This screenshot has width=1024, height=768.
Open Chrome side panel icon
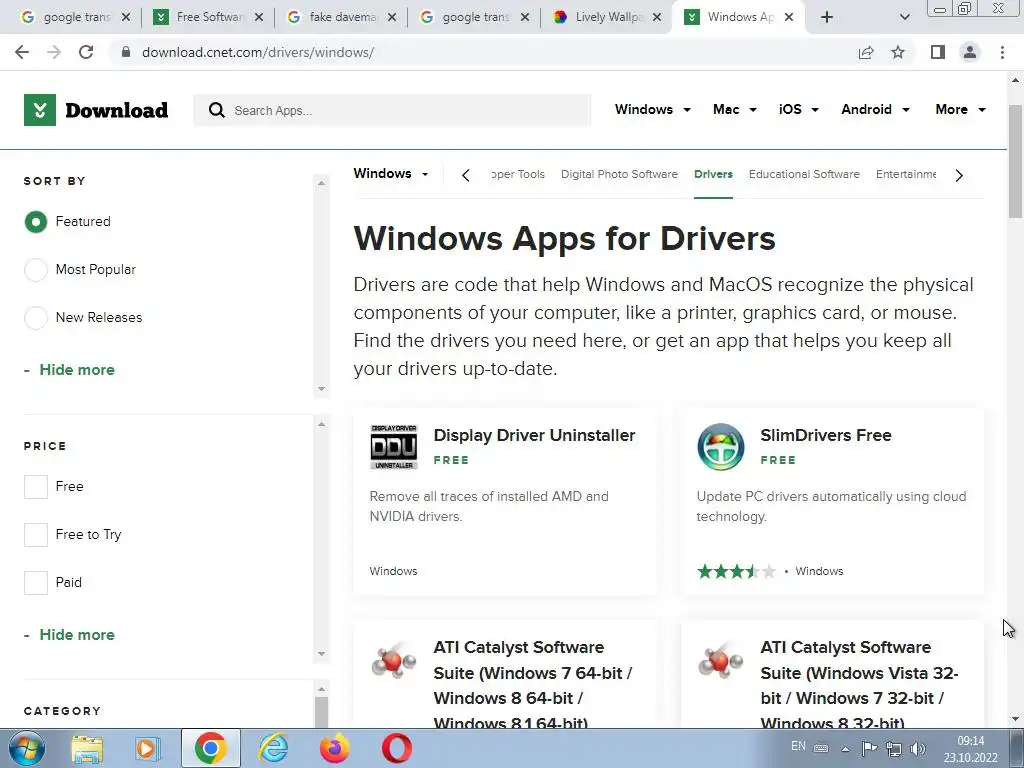coord(938,52)
